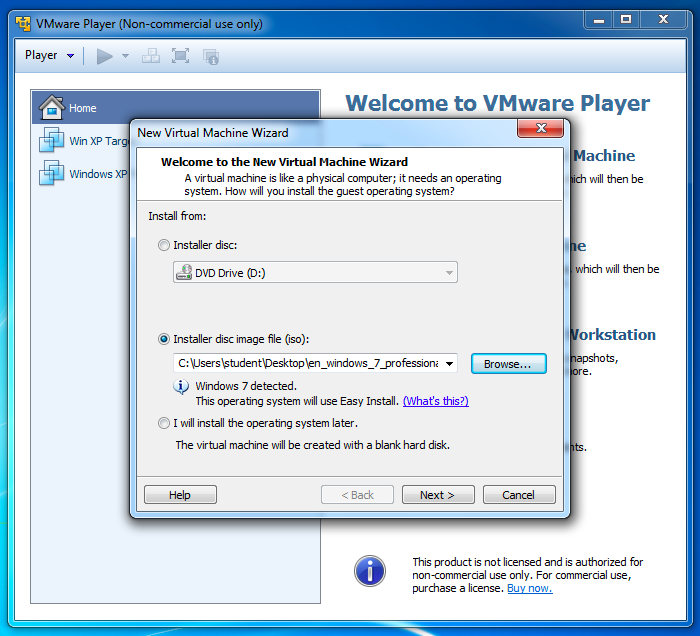Click the Buy now. link
Screen dimensions: 700x636
tap(529, 588)
